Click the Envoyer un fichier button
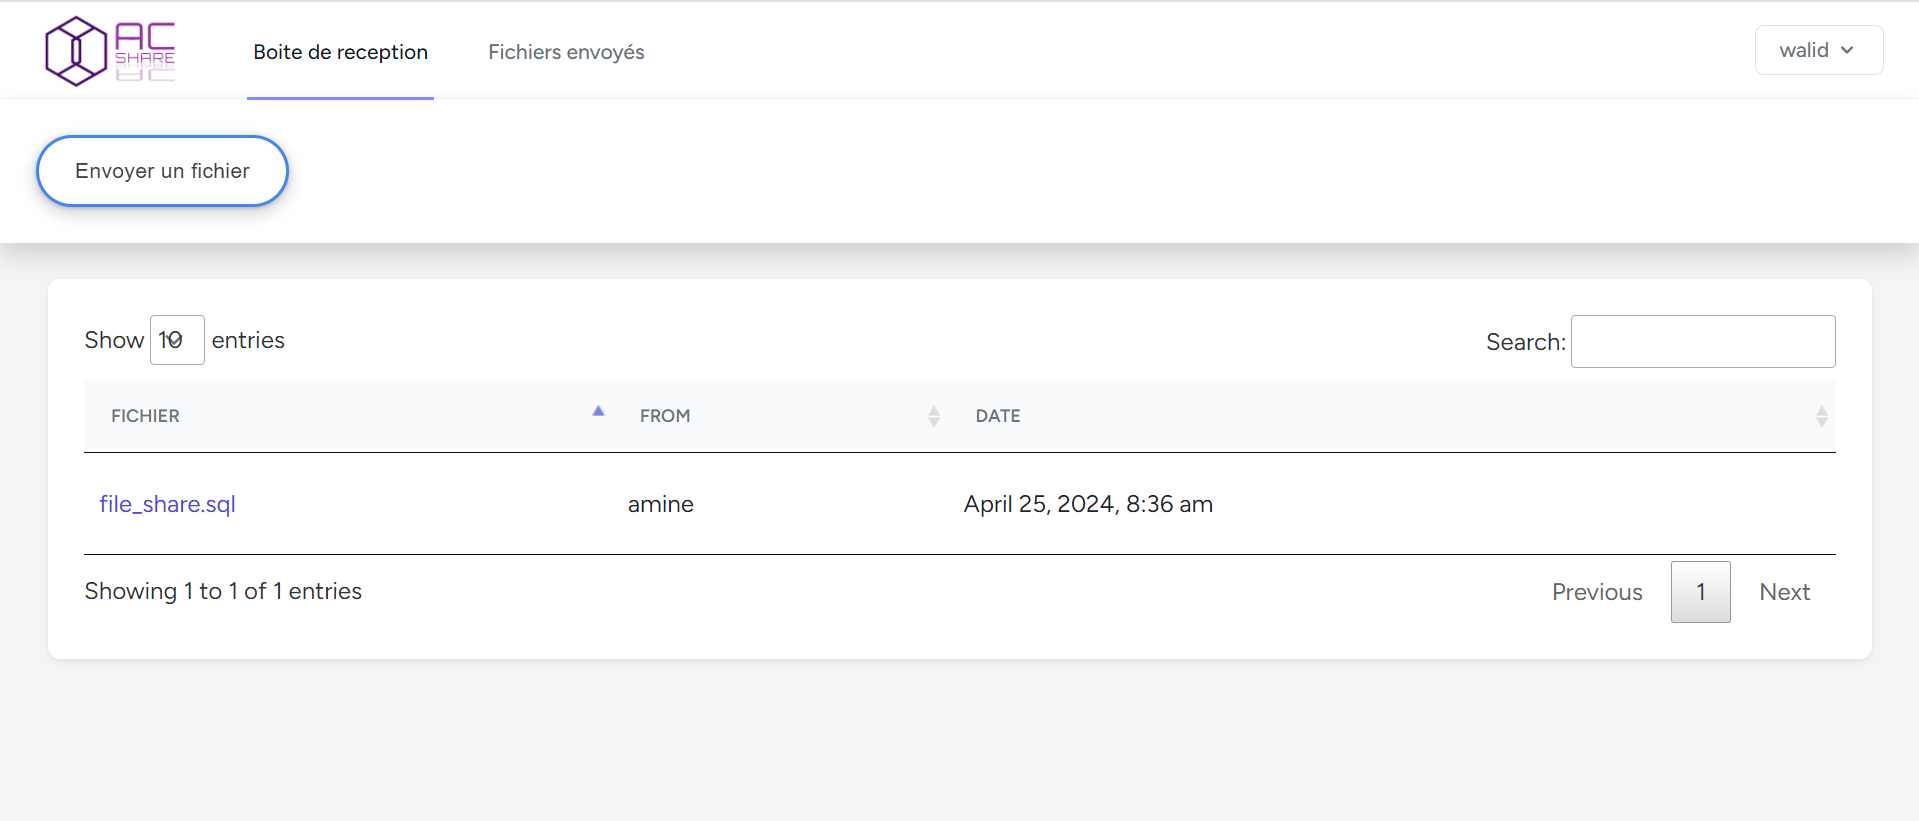1919x821 pixels. (x=162, y=171)
